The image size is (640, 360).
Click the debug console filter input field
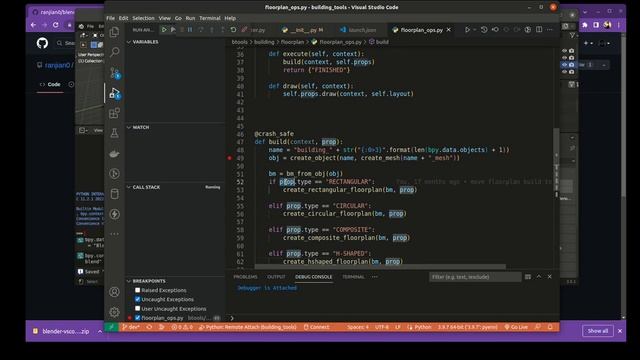[475, 277]
